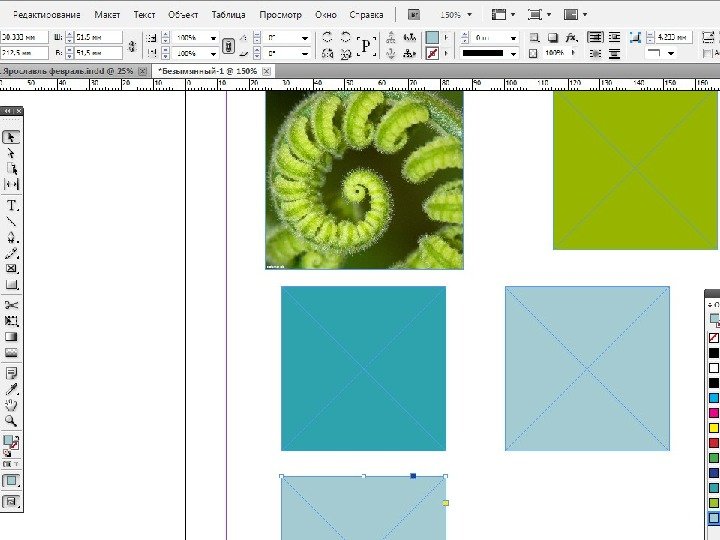Open the shear angle dropdown
The height and width of the screenshot is (540, 720).
[305, 54]
